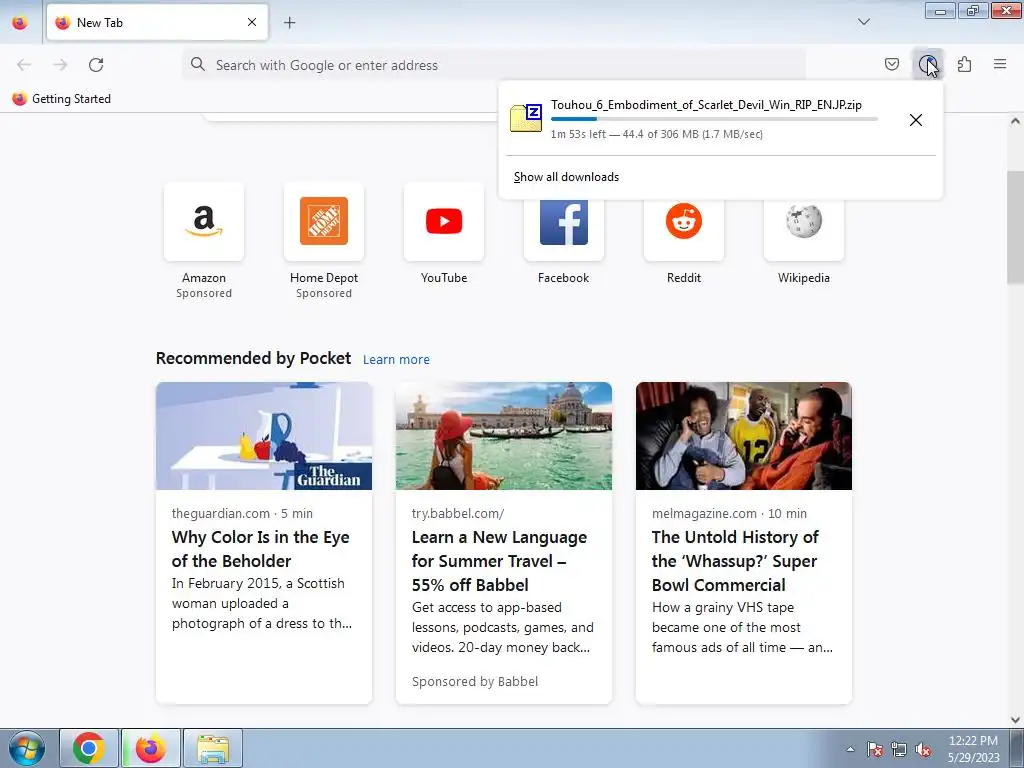Click the melmagazine.com source text

[x=704, y=513]
